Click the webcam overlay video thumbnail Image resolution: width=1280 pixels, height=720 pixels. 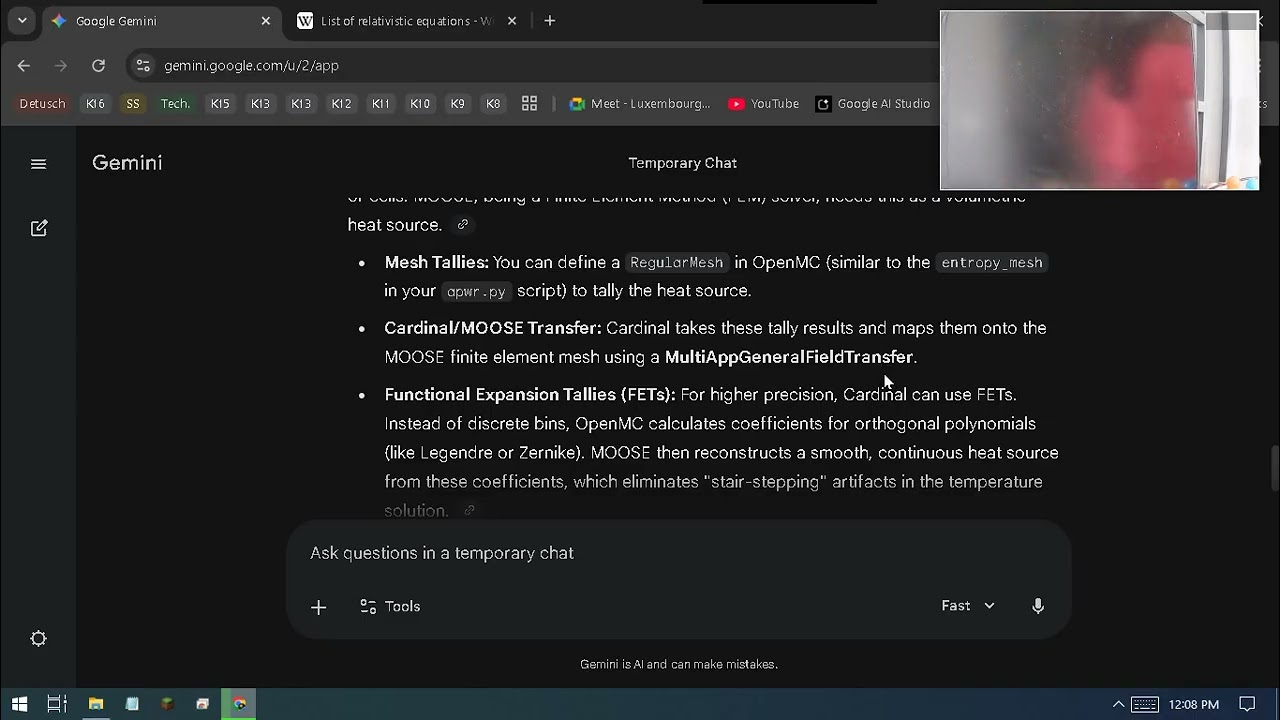(1099, 100)
